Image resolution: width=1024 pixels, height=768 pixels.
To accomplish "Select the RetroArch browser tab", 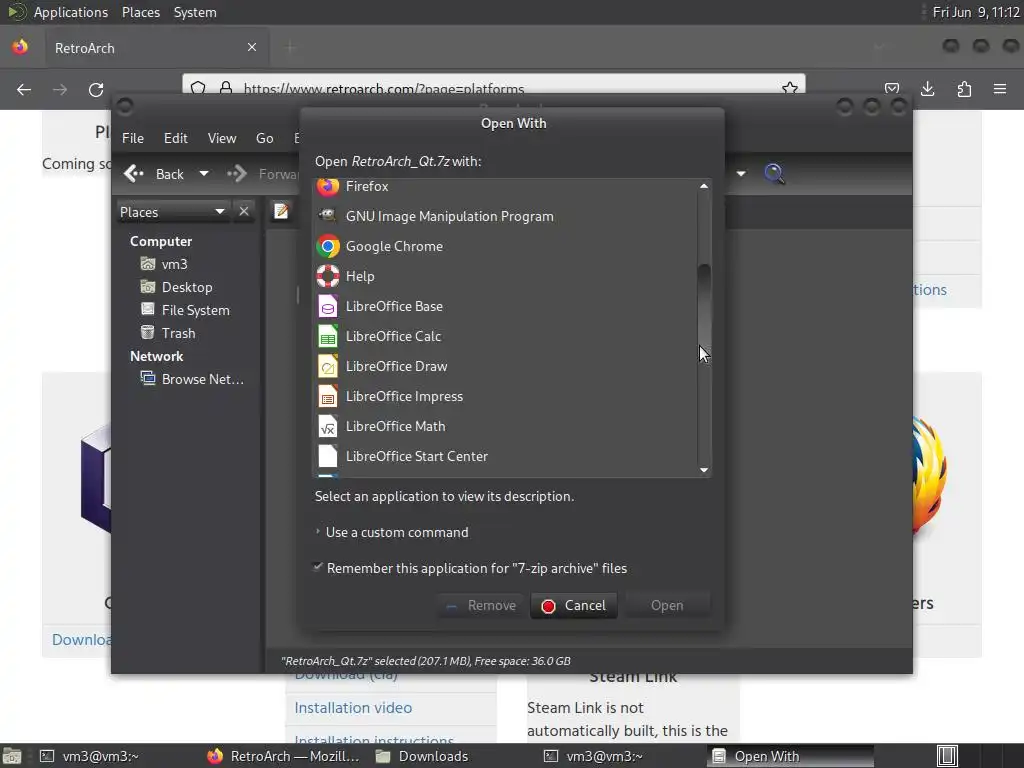I will [x=157, y=48].
